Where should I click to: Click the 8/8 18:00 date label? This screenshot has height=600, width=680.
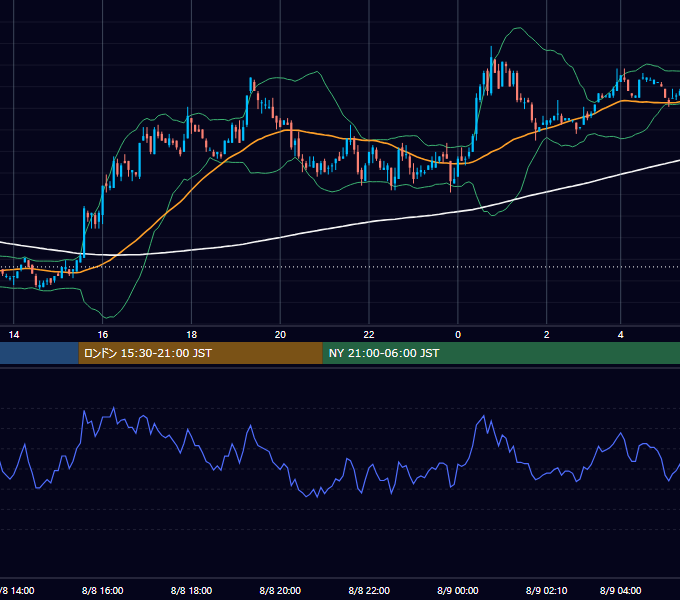(191, 590)
